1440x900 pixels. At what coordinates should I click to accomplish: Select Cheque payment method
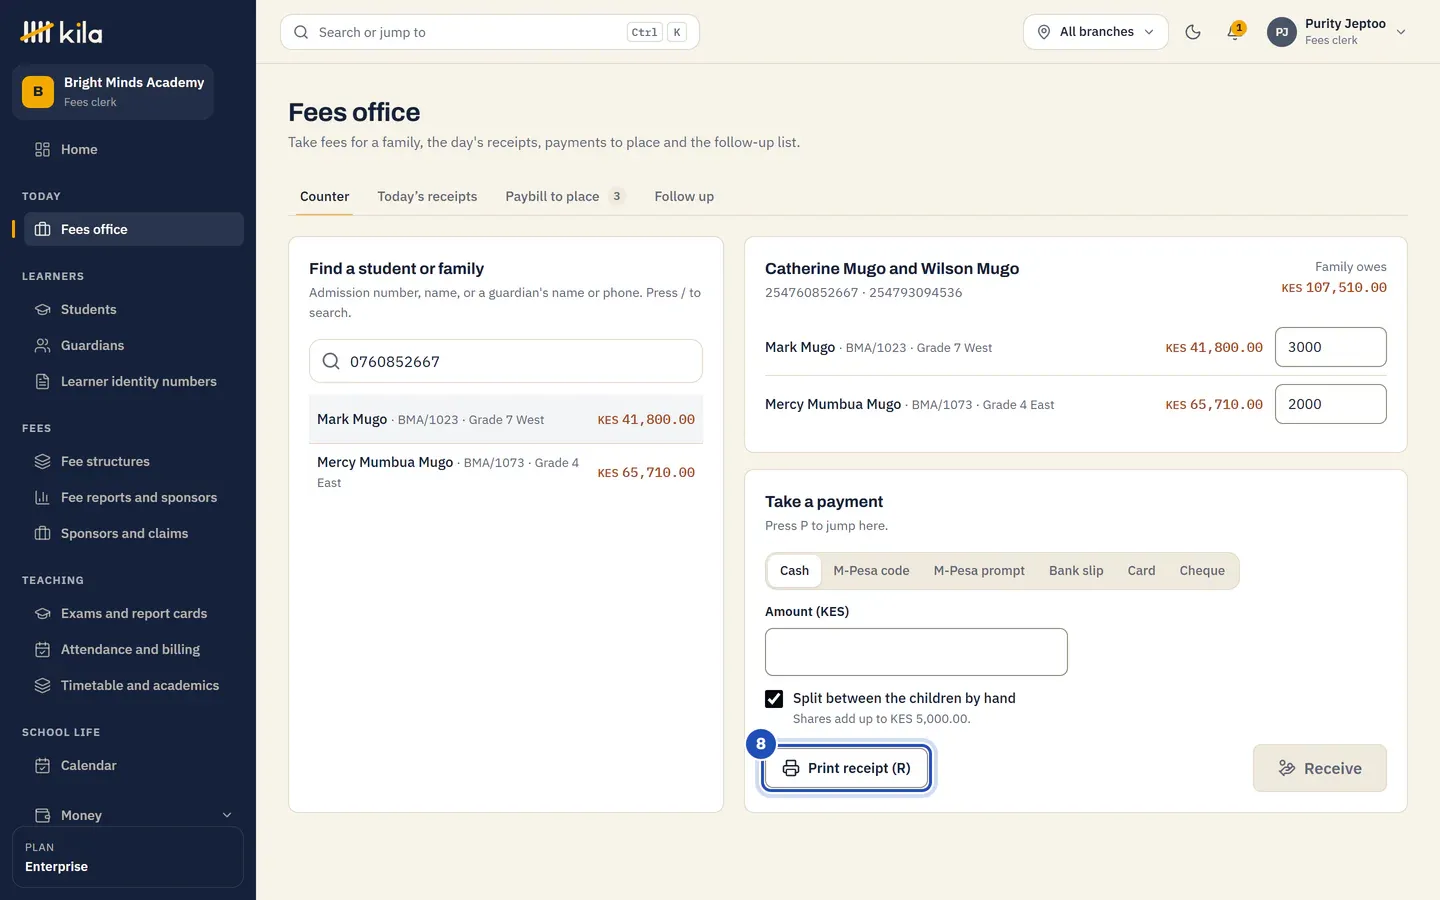(x=1202, y=571)
